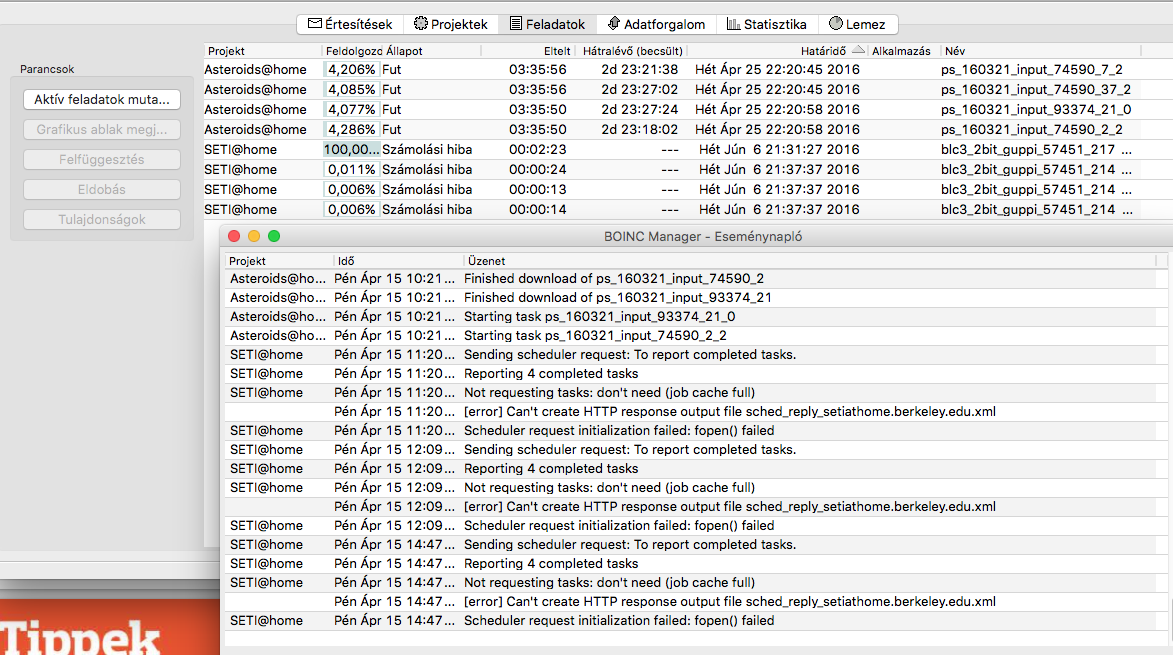Image resolution: width=1173 pixels, height=655 pixels.
Task: Select the 14:47 HTTP response error log entry
Action: (691, 602)
